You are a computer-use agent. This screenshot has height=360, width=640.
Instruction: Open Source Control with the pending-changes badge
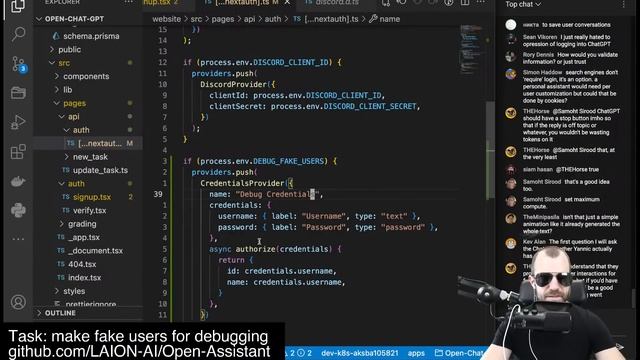point(18,64)
